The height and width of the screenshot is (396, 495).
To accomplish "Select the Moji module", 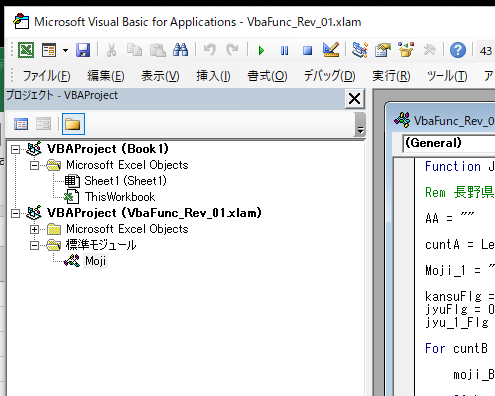I will coord(95,261).
